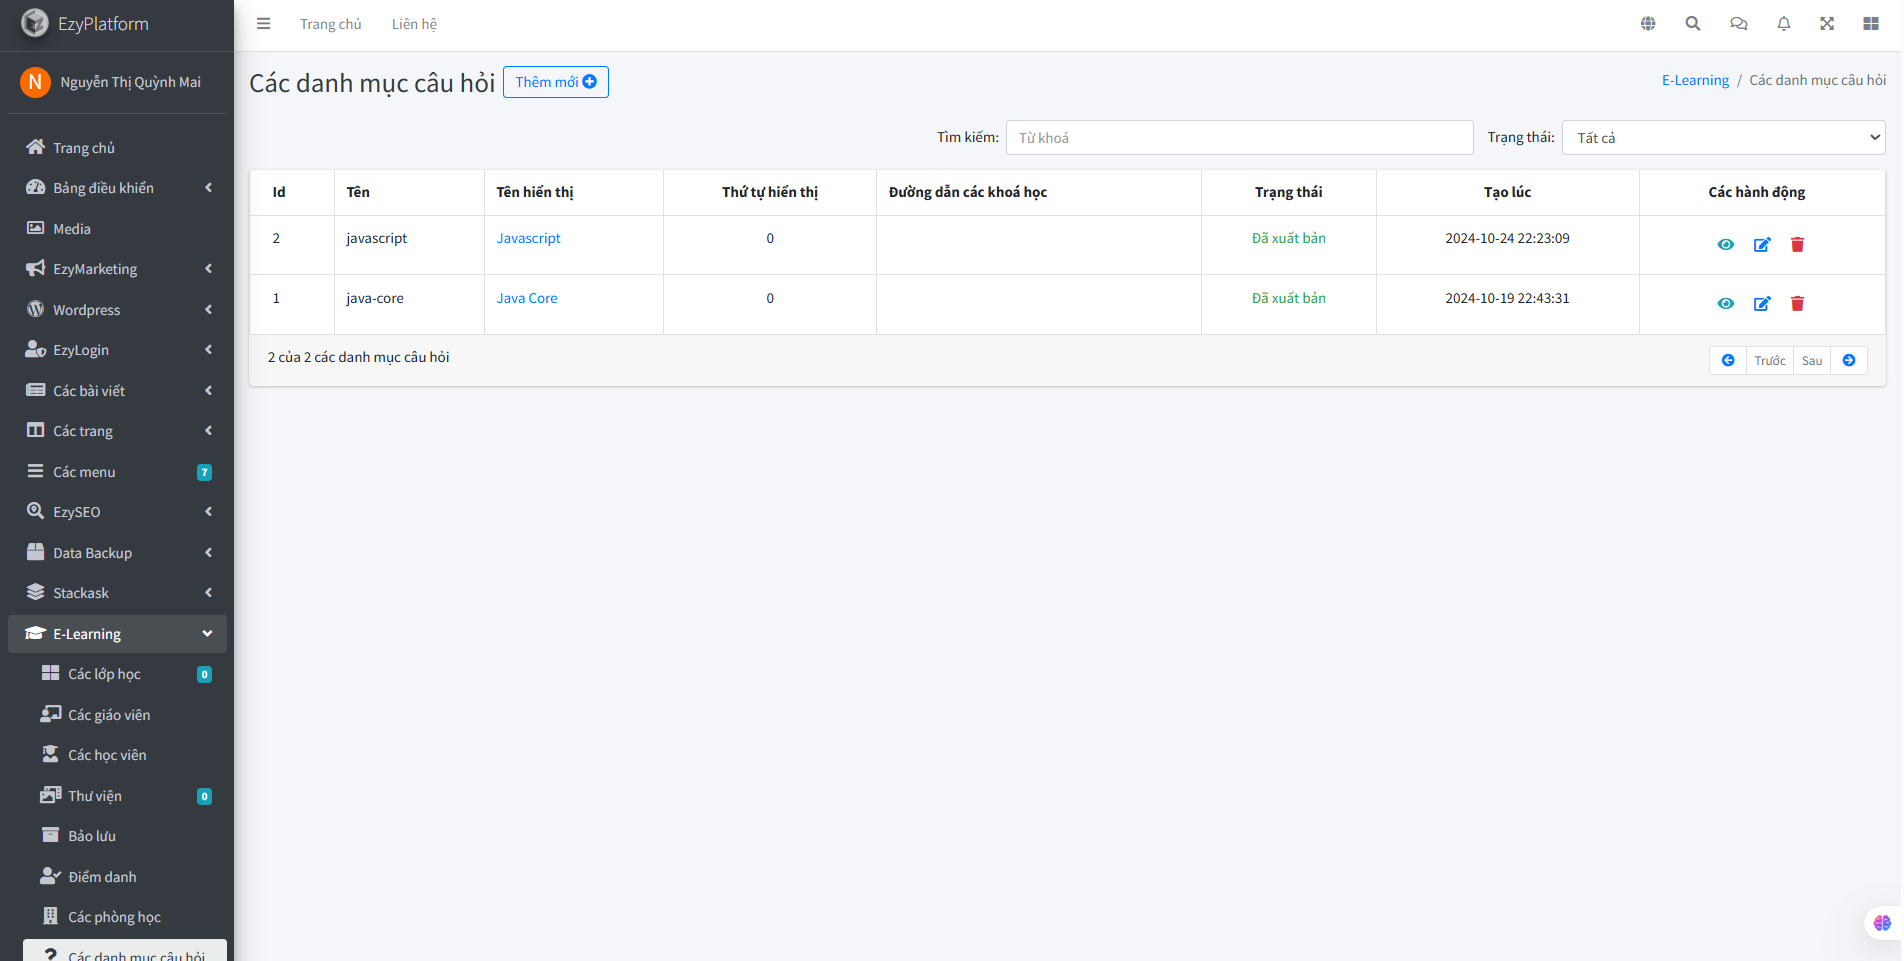The height and width of the screenshot is (961, 1904).
Task: Open Bảo lưu submenu item
Action: [125, 836]
